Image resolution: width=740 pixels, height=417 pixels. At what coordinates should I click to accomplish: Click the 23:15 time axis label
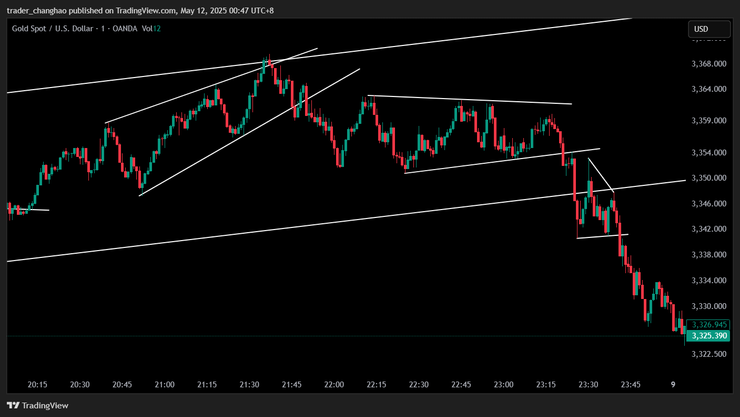(546, 384)
